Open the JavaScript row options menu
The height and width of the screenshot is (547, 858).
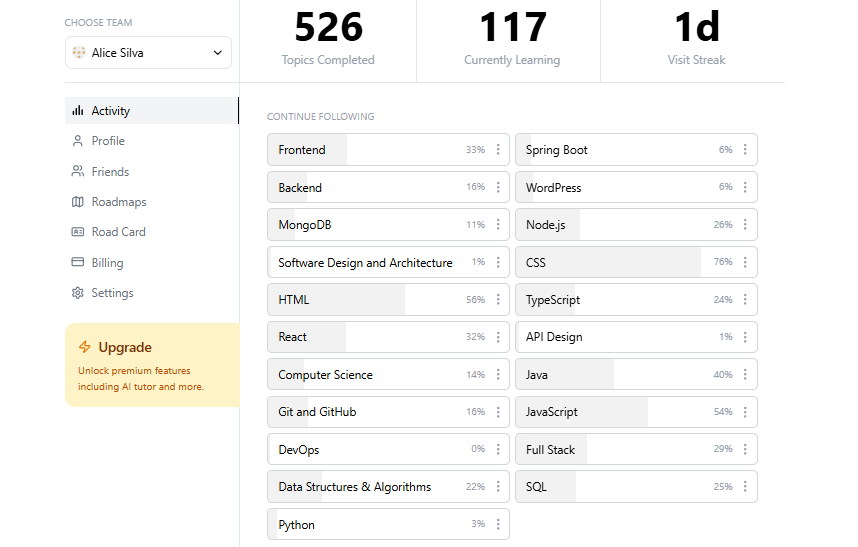745,412
